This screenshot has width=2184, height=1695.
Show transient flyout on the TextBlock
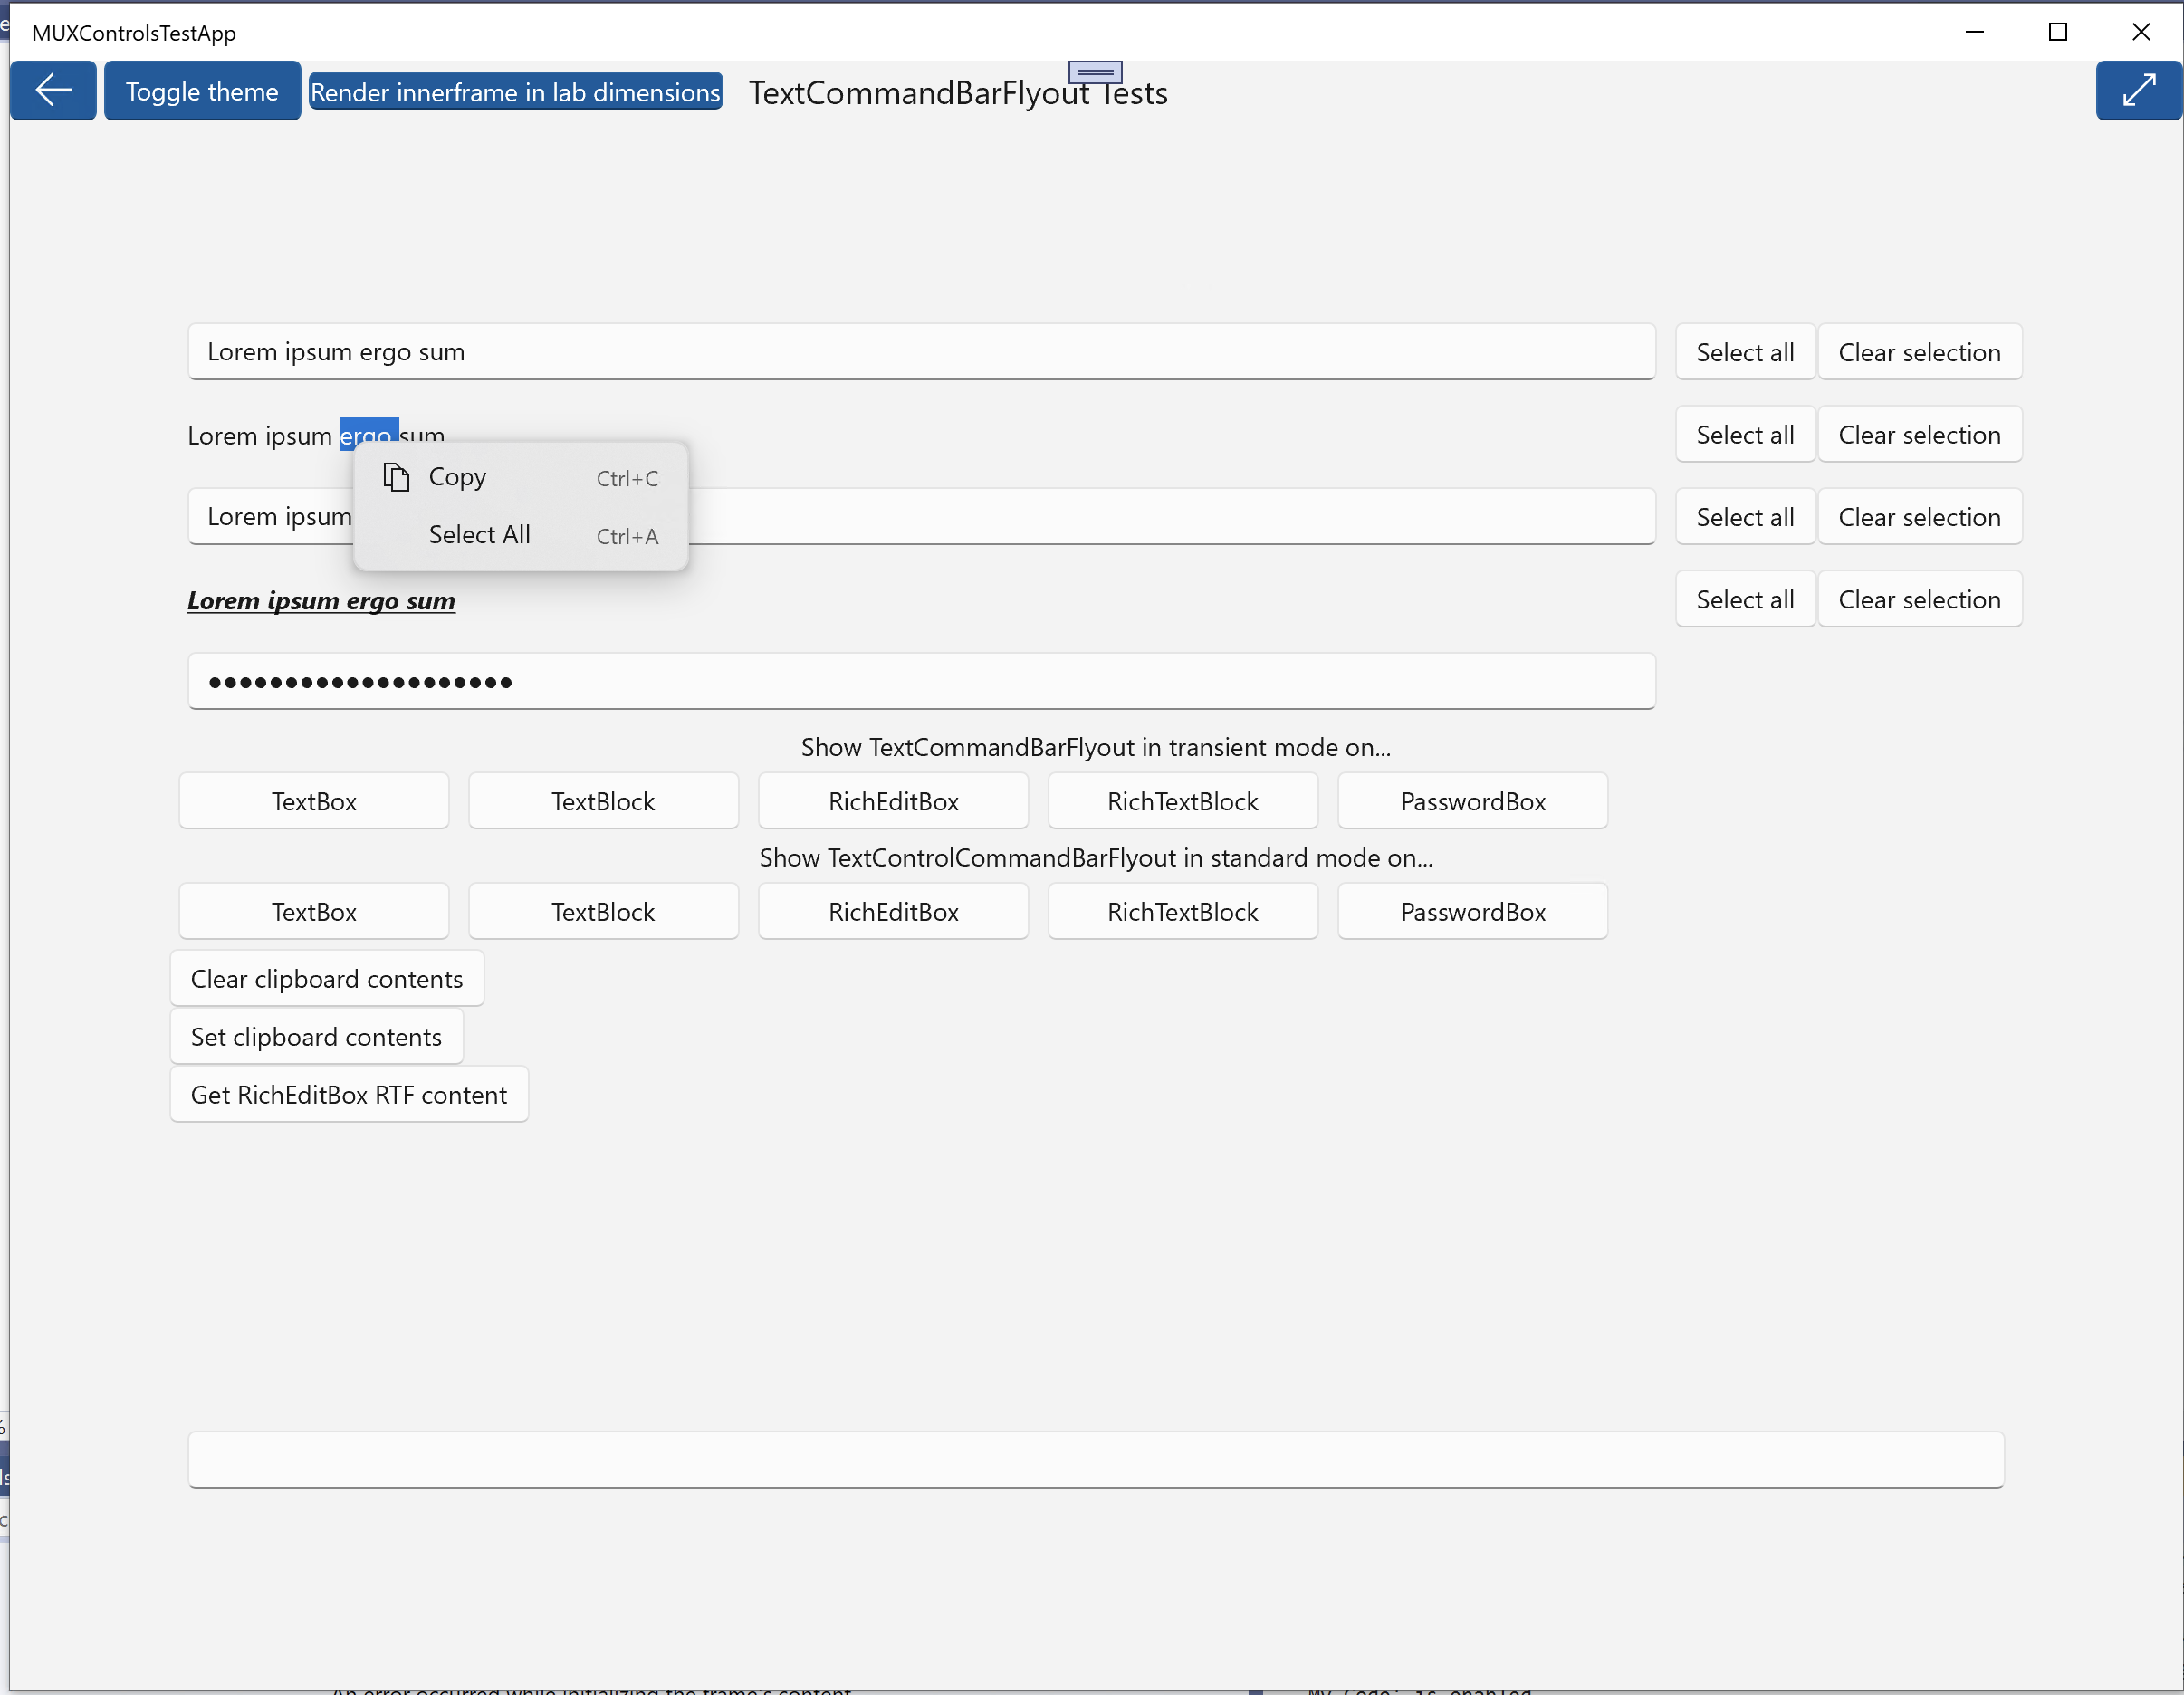click(x=603, y=800)
